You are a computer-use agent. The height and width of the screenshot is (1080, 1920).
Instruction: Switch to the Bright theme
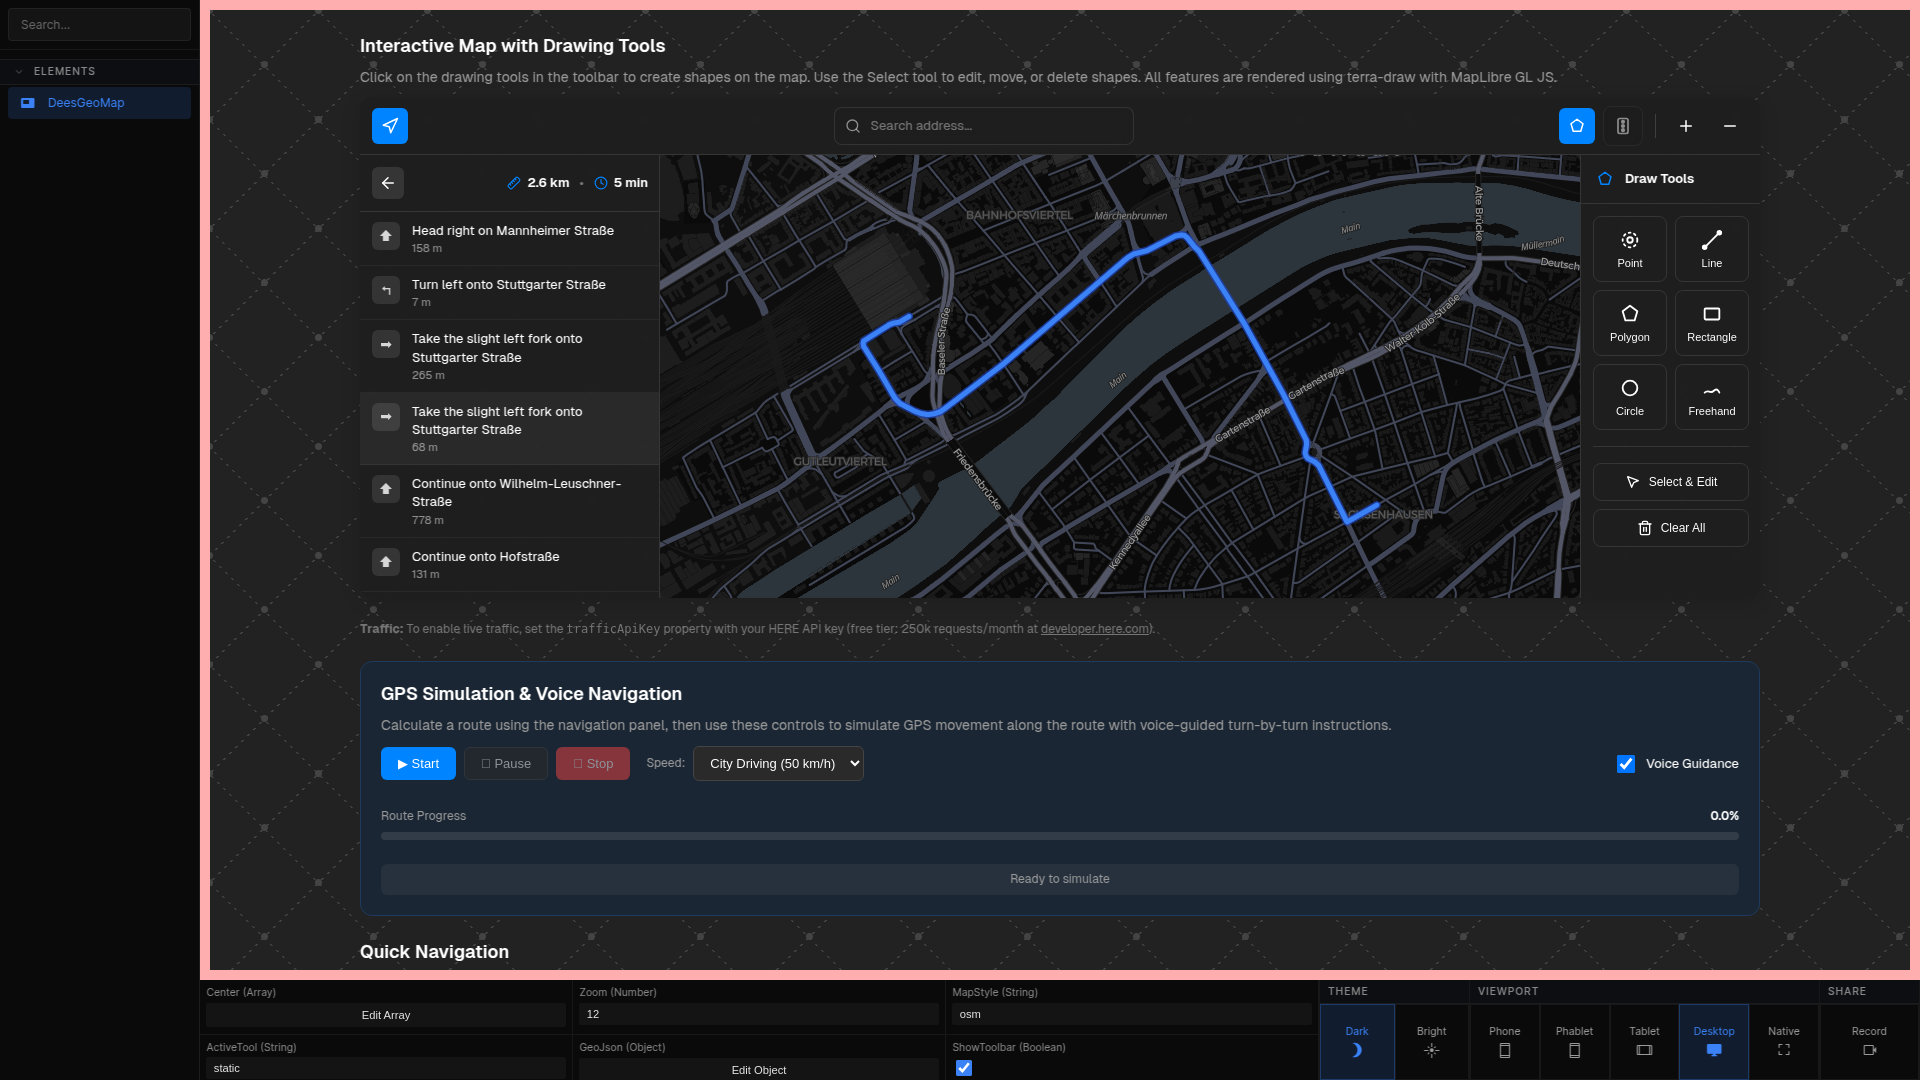[x=1431, y=1040]
